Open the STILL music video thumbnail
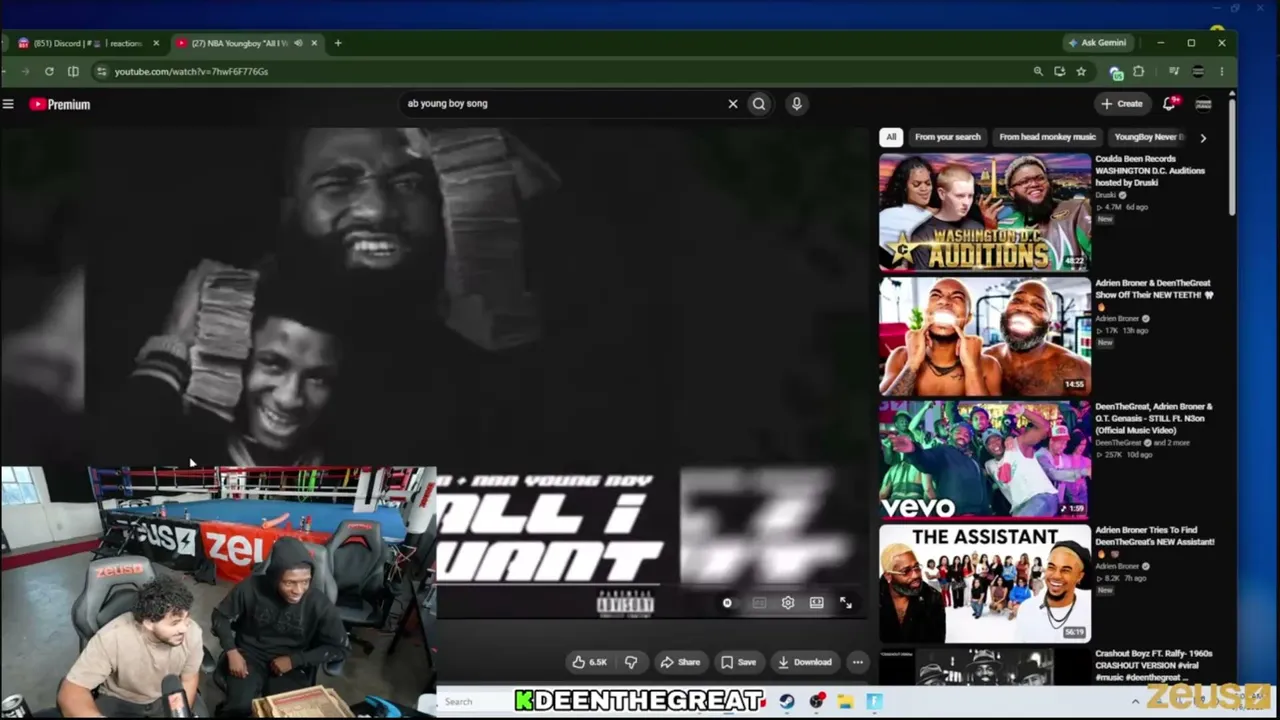1280x720 pixels. tap(985, 460)
